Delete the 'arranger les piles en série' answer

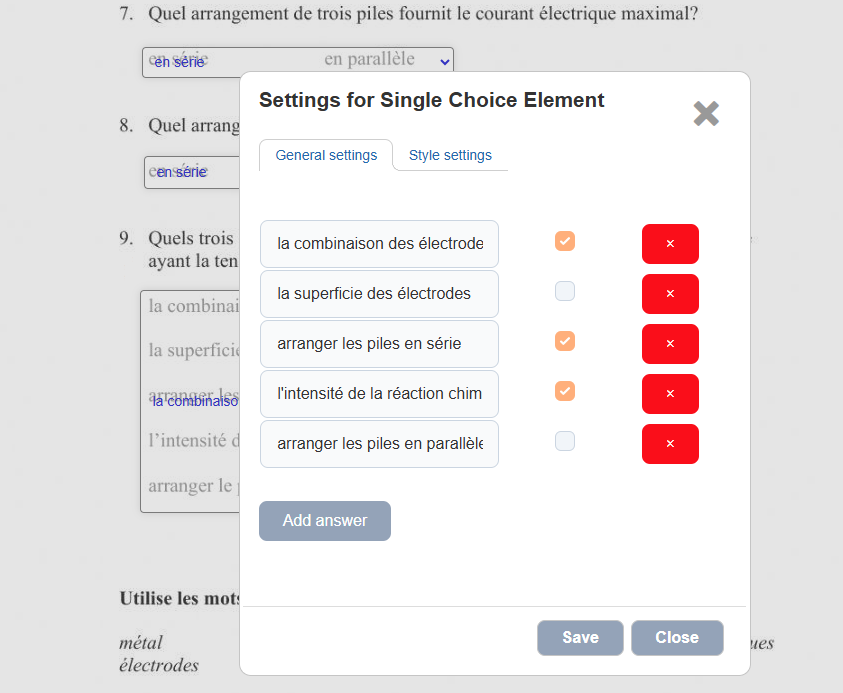click(670, 344)
